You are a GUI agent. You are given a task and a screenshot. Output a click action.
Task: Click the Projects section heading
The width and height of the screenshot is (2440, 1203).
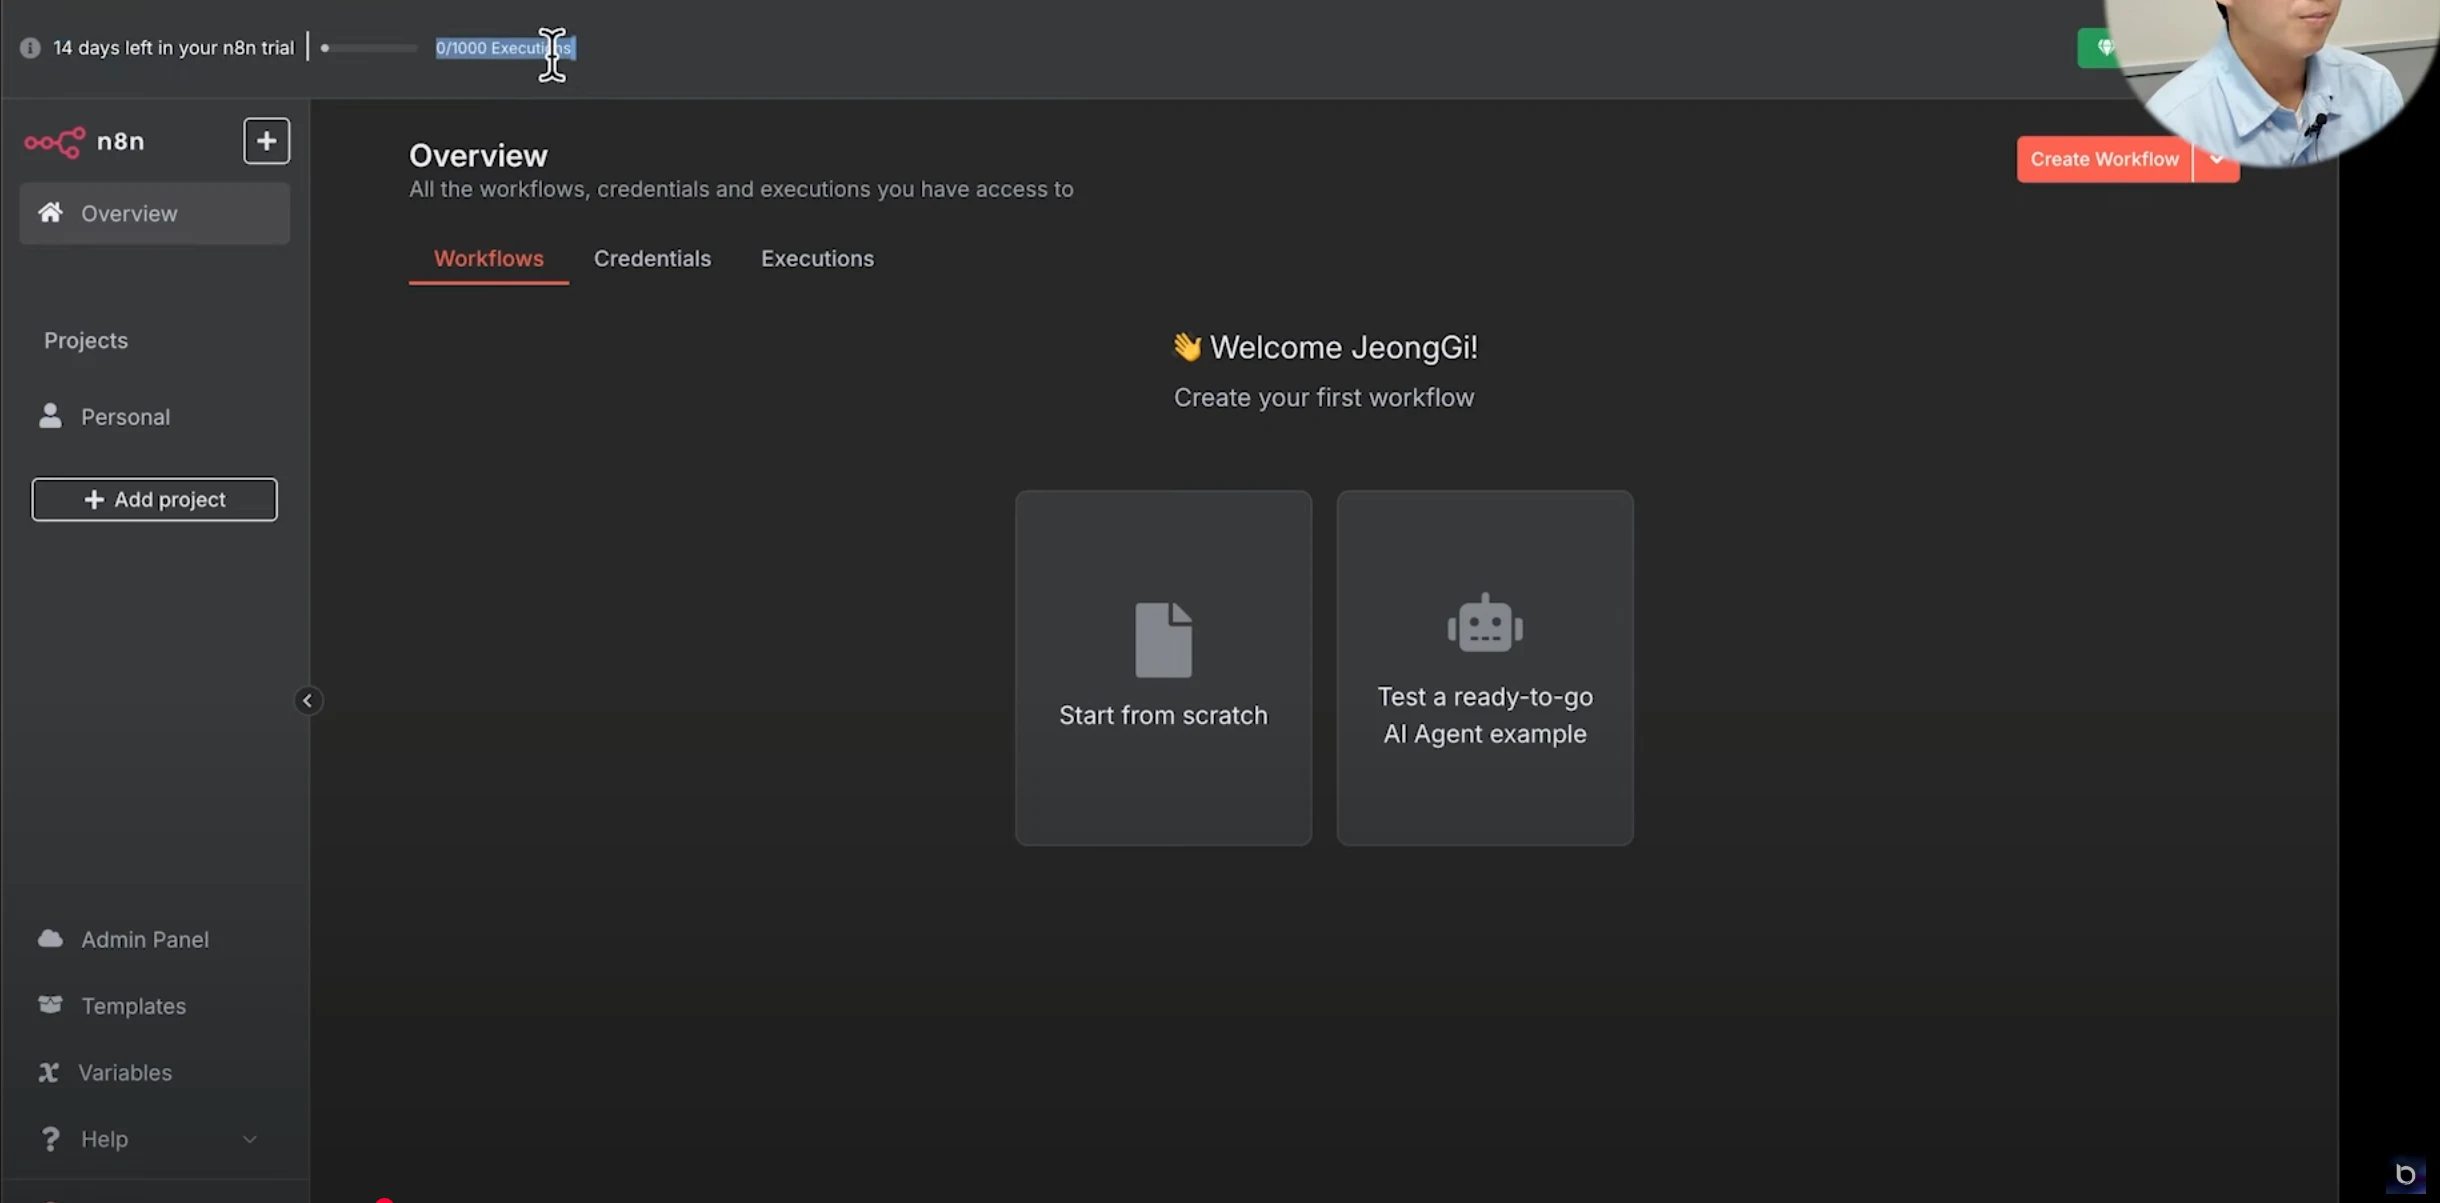[86, 340]
